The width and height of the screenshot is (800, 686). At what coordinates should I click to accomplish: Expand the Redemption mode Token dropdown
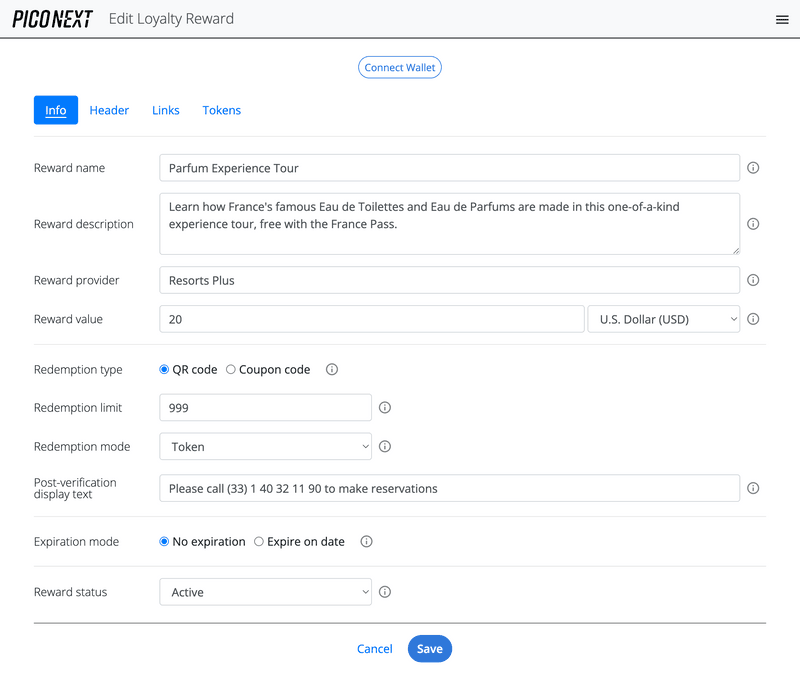pyautogui.click(x=265, y=447)
